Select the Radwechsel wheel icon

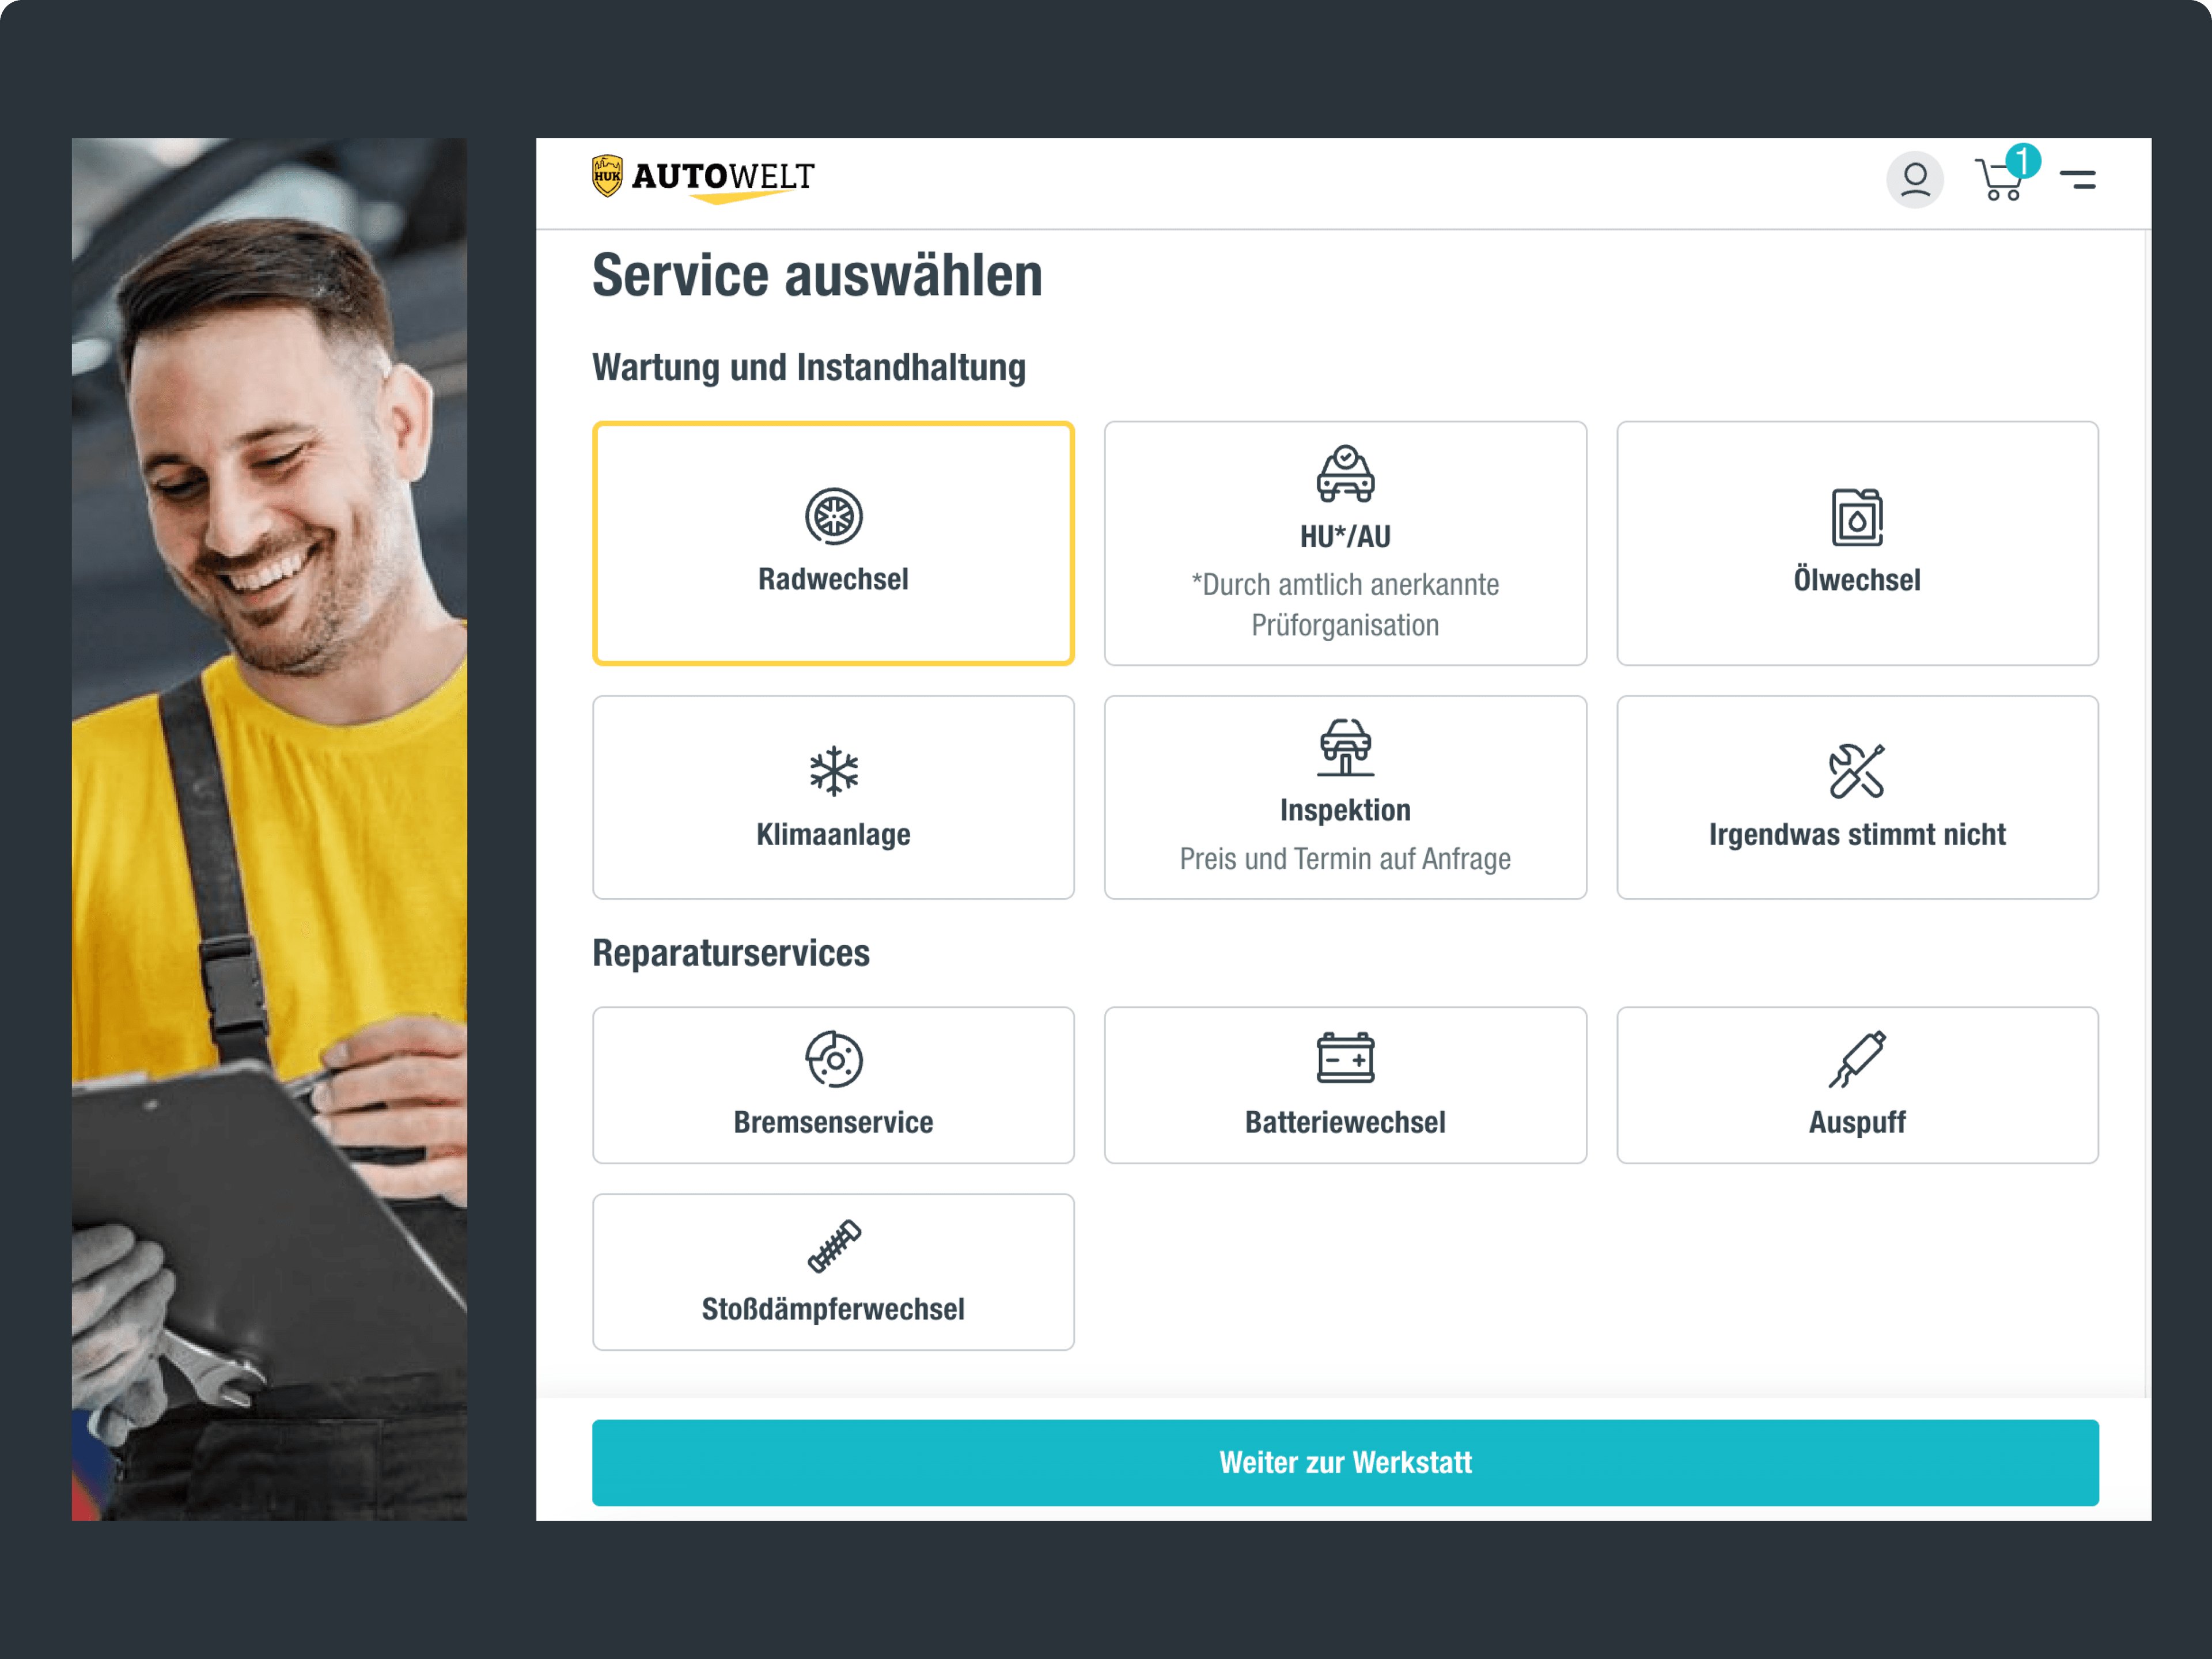pyautogui.click(x=833, y=516)
